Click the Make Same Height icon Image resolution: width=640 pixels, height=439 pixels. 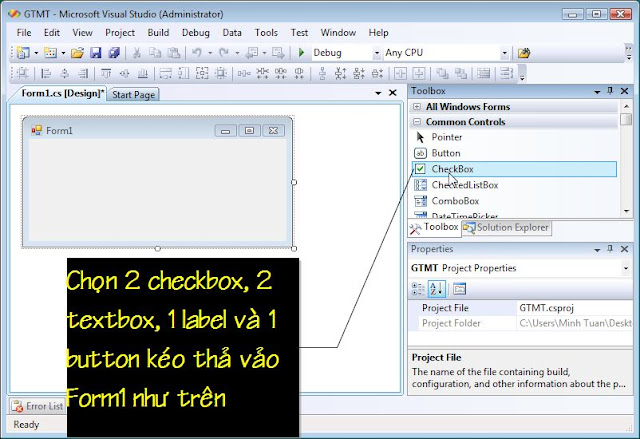(x=184, y=73)
